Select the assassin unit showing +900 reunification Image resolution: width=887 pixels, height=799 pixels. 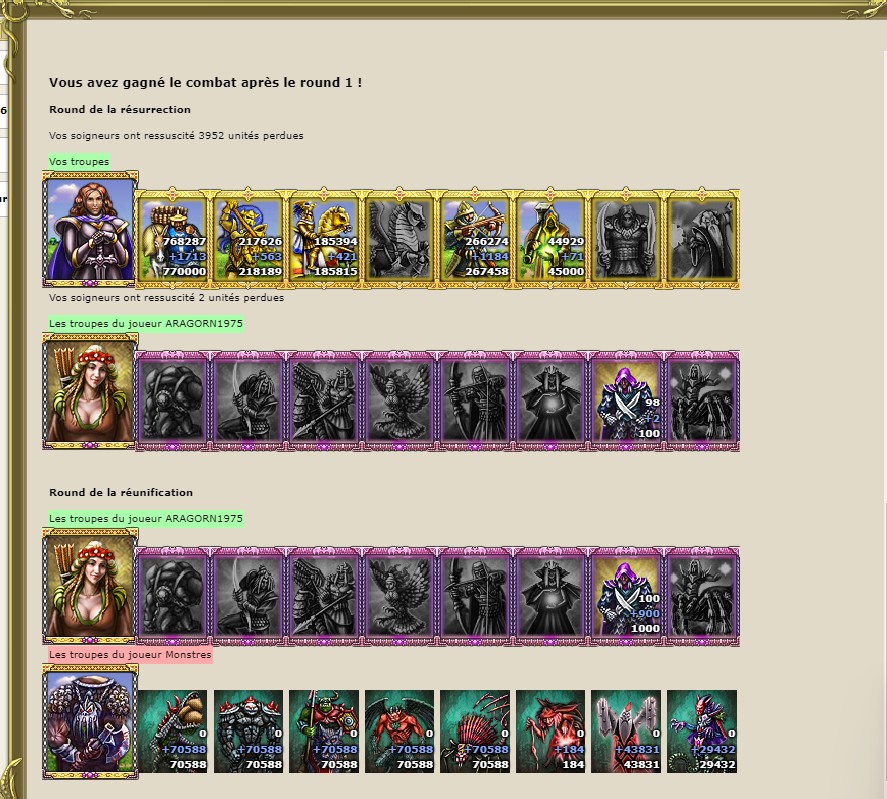pos(626,596)
